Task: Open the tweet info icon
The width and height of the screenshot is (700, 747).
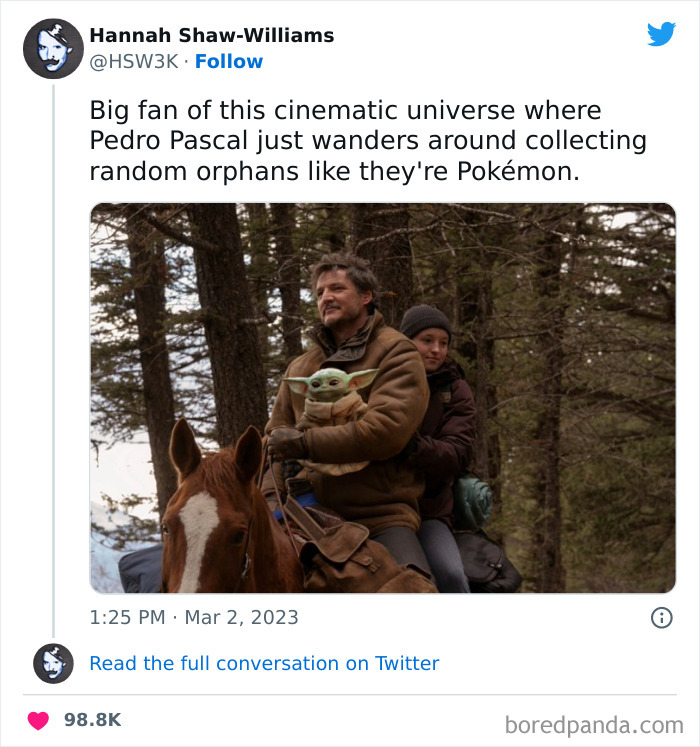Action: point(661,618)
